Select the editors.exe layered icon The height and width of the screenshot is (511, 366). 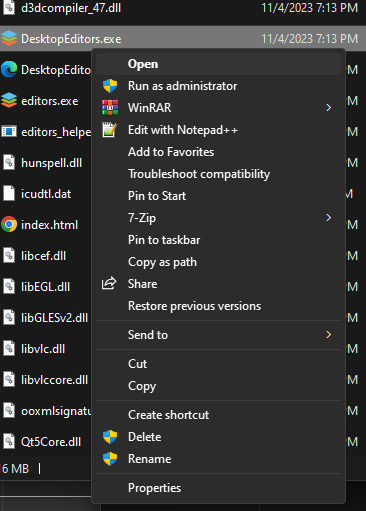9,100
